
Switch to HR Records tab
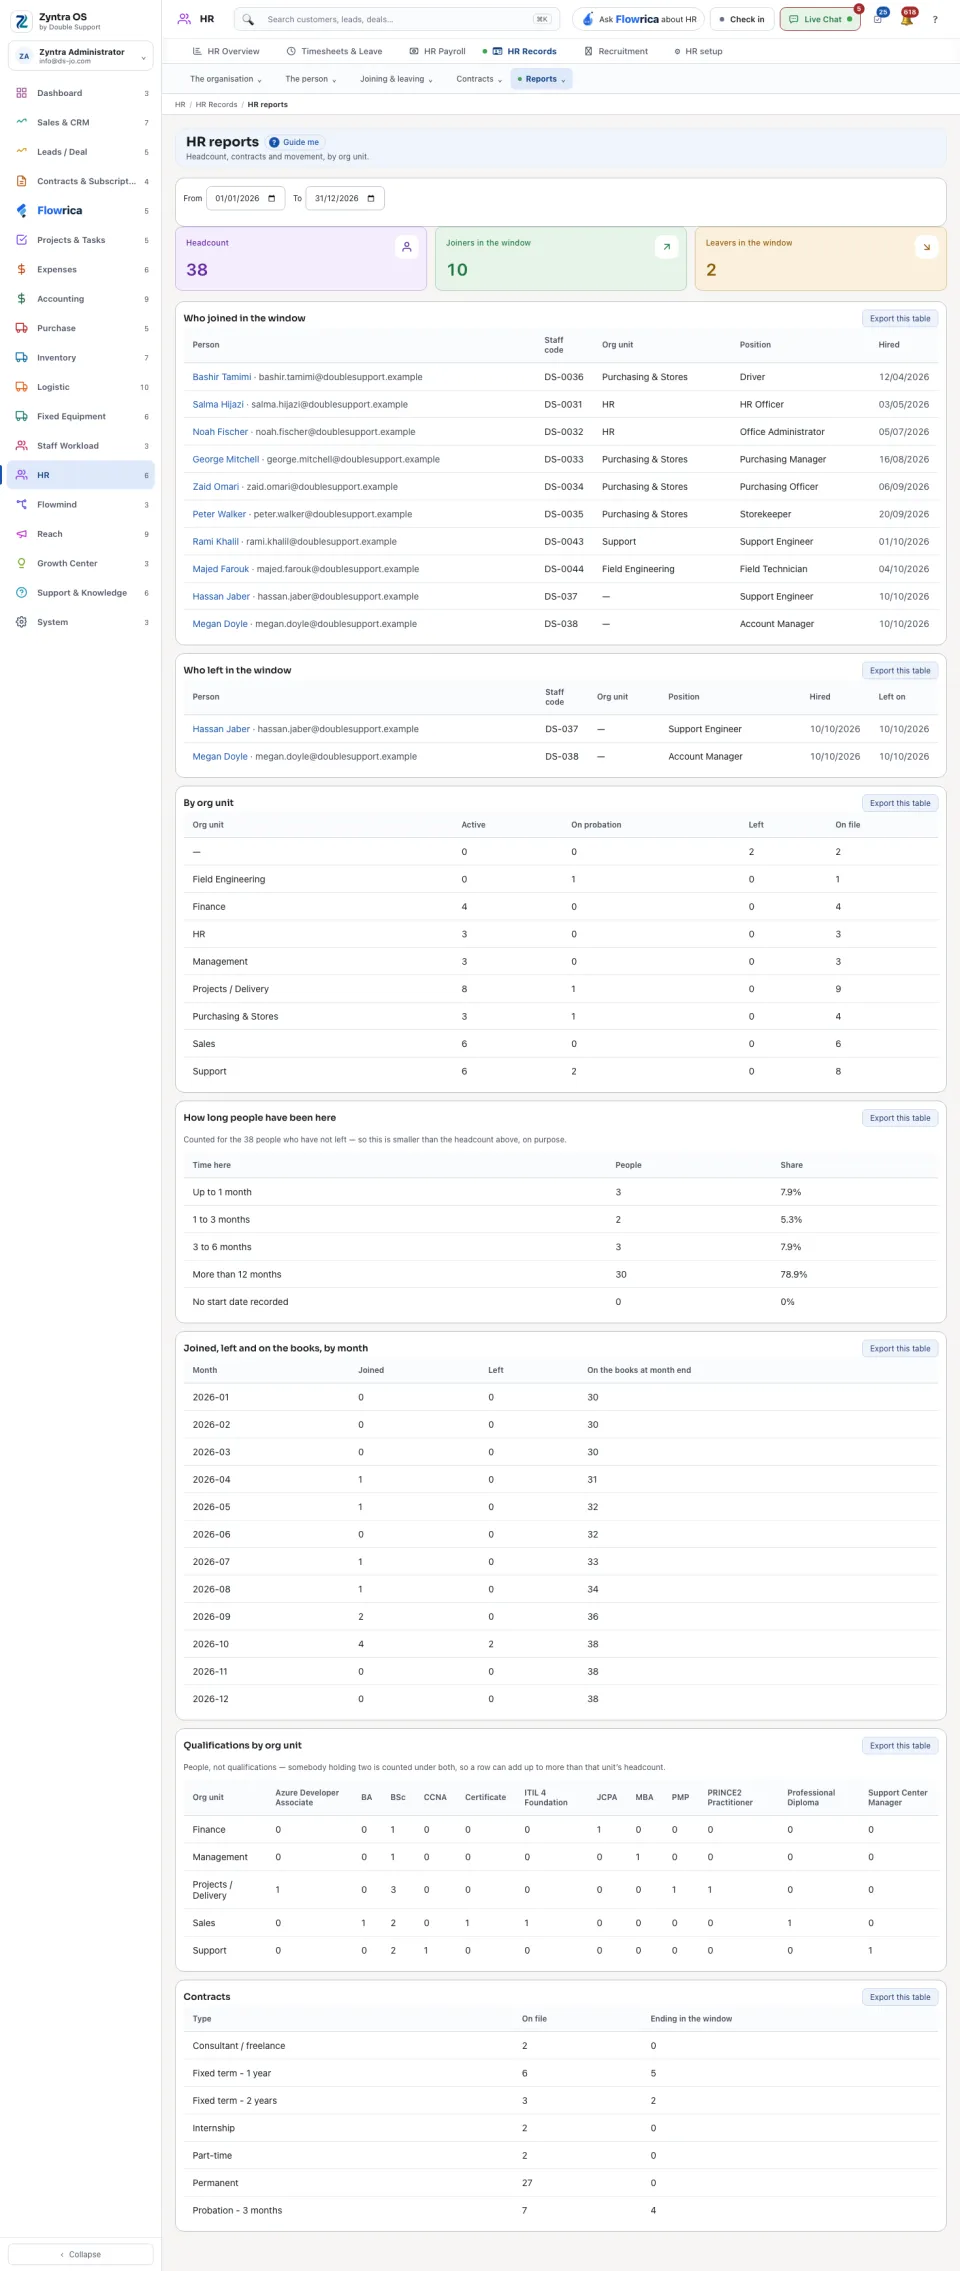click(520, 51)
